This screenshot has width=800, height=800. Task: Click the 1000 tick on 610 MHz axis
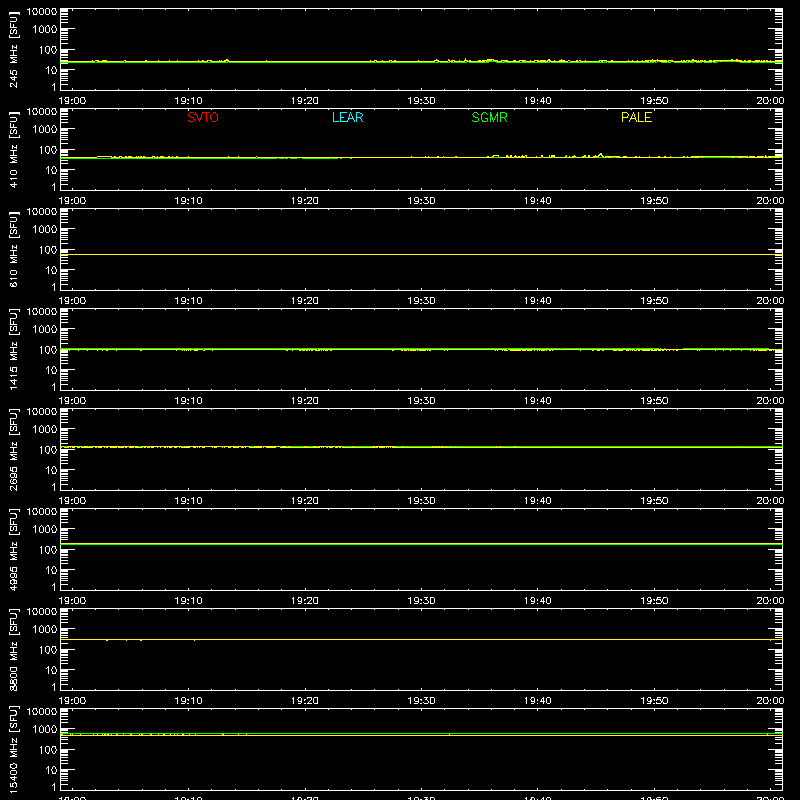tap(45, 230)
